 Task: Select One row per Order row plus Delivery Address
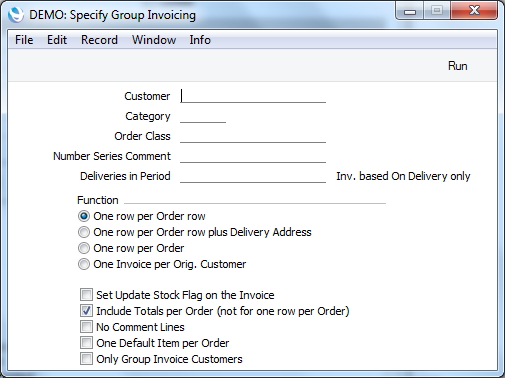pyautogui.click(x=84, y=232)
